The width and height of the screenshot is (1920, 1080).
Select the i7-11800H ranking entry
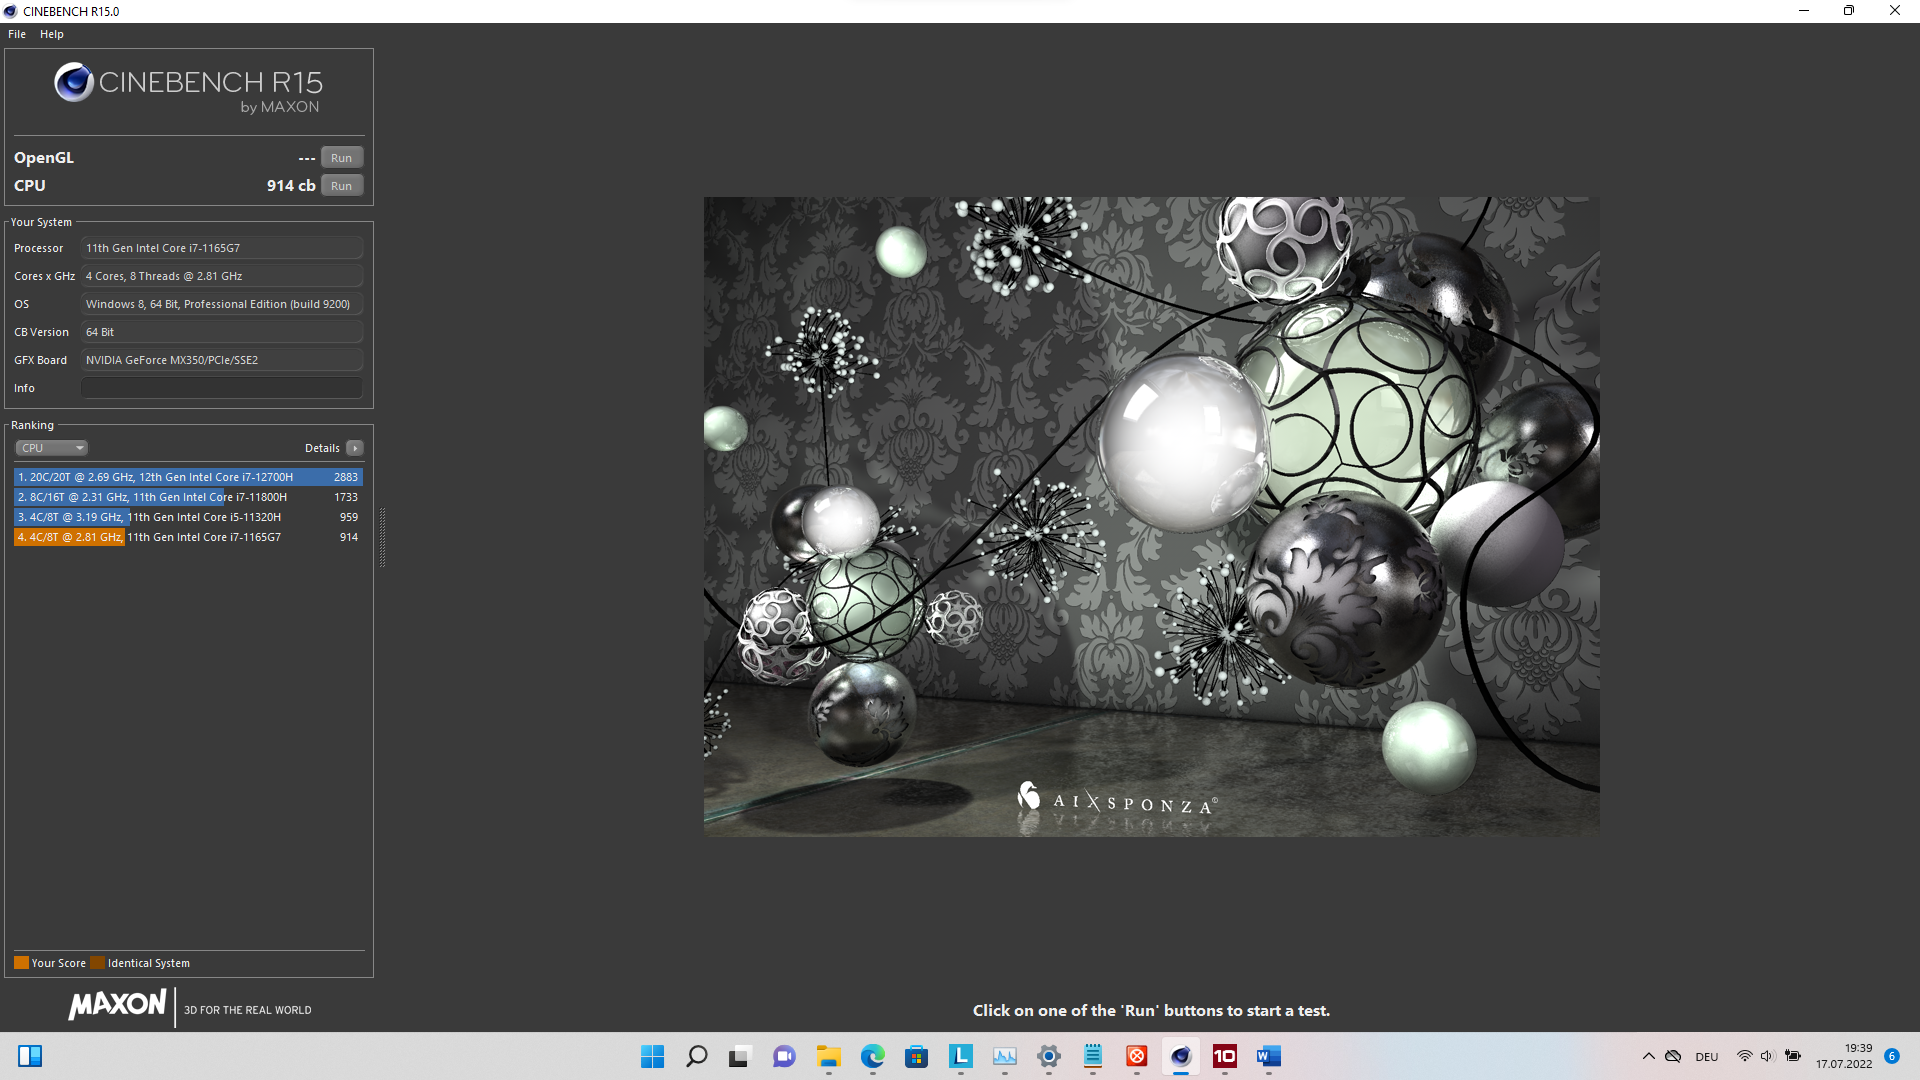pos(188,497)
